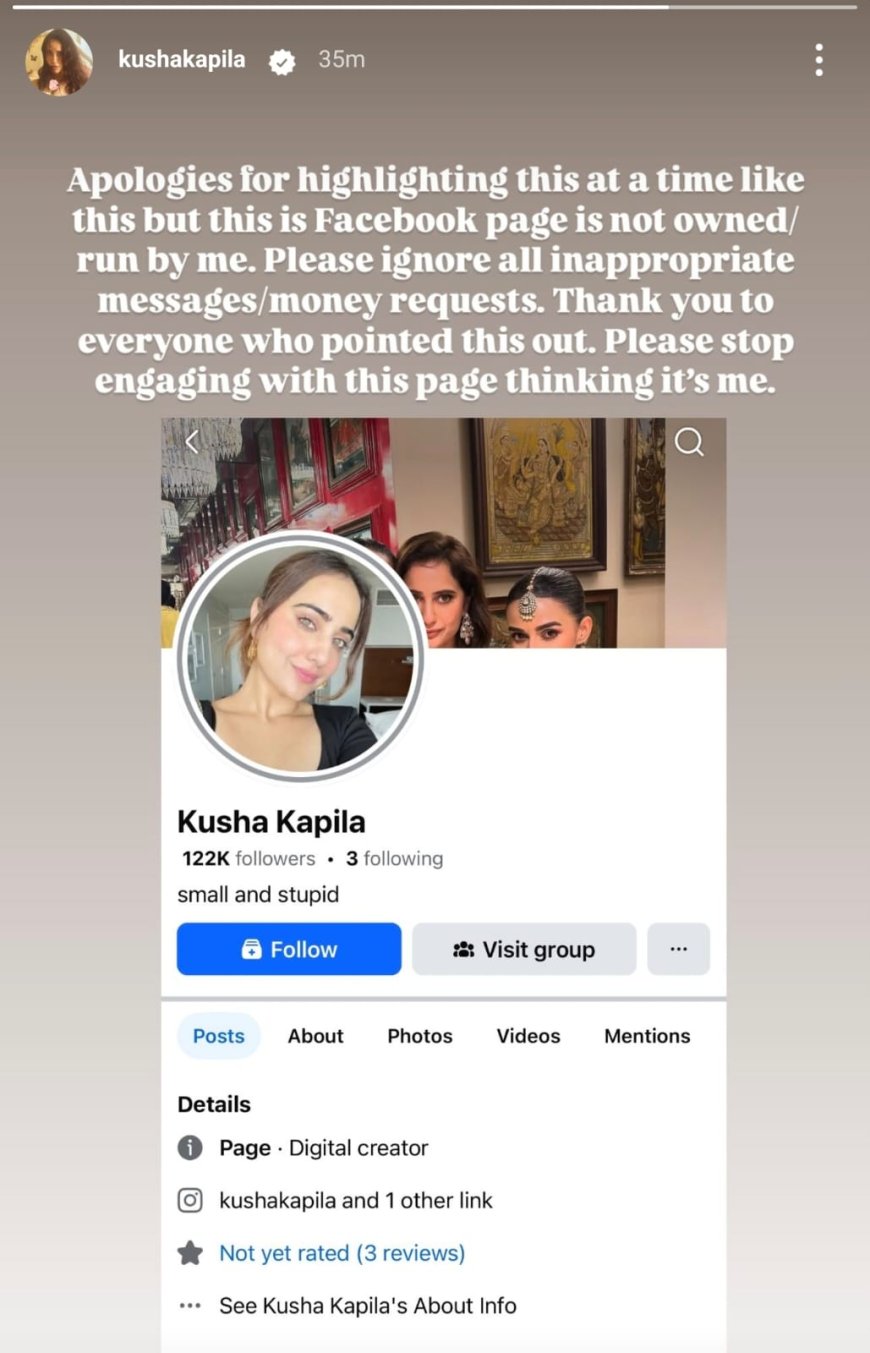
Task: Open the profile picture of the Facebook page
Action: coord(301,657)
